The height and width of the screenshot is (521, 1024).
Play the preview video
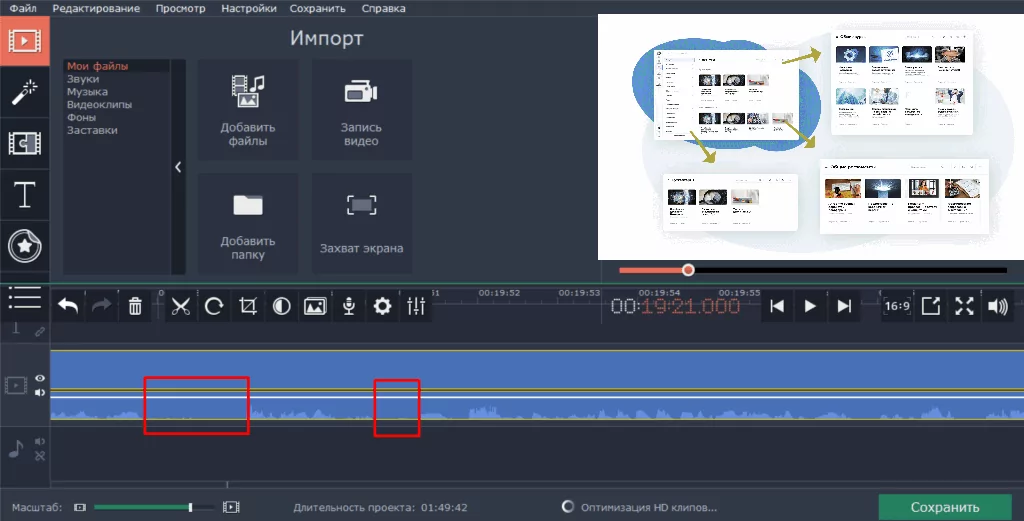(810, 306)
